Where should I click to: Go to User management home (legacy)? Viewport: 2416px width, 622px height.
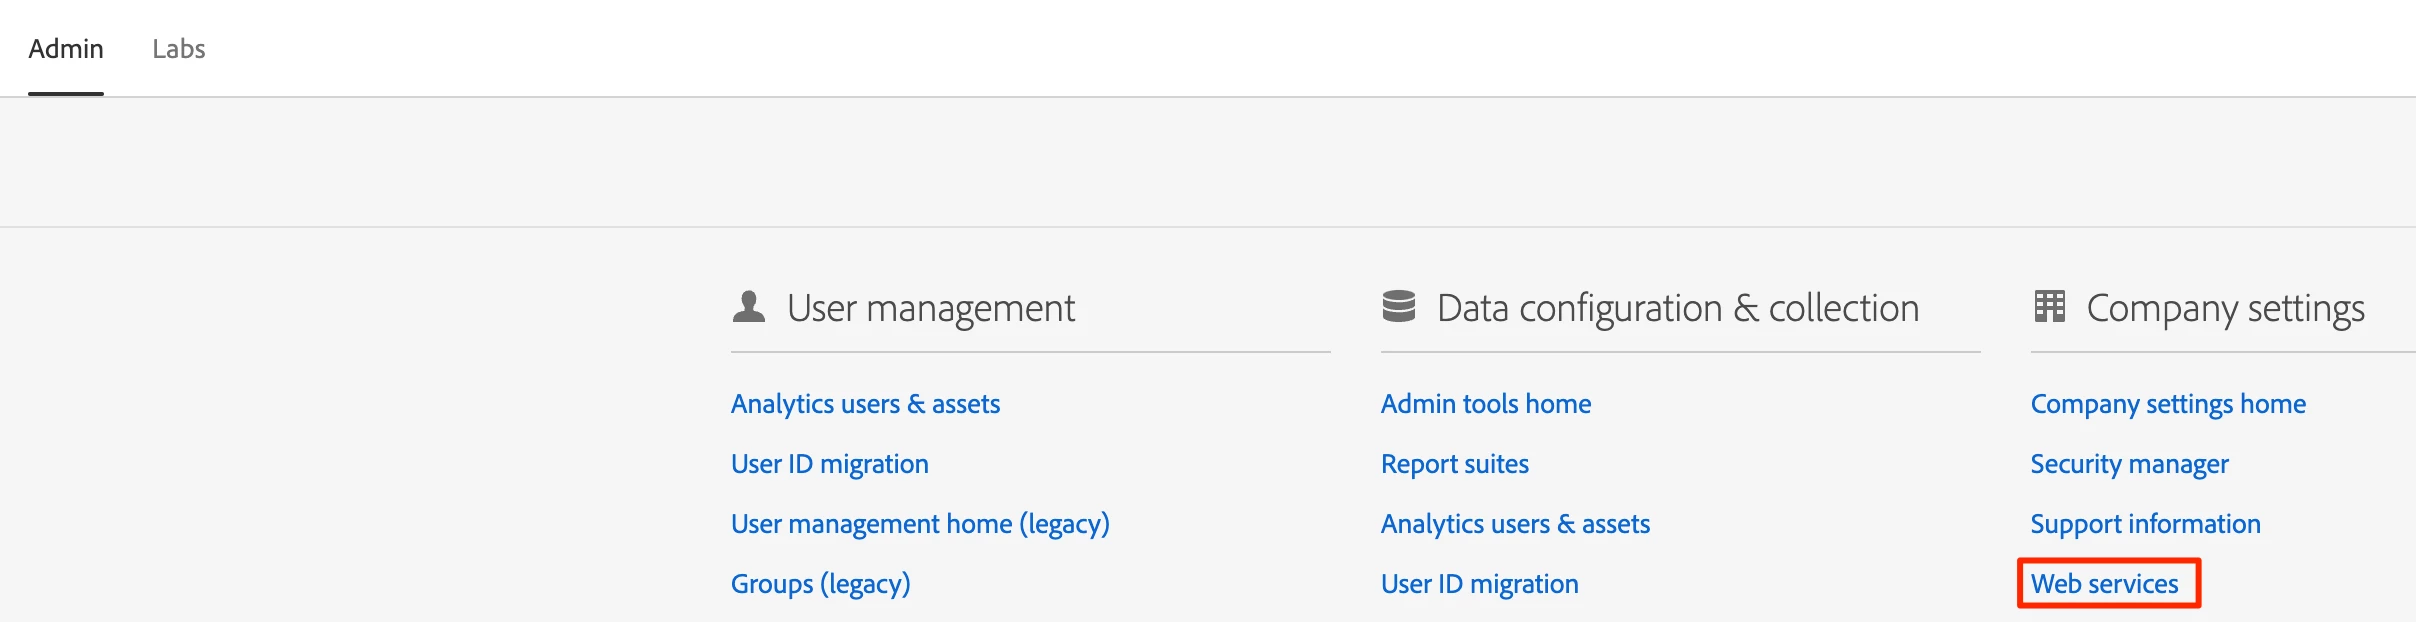(x=920, y=524)
